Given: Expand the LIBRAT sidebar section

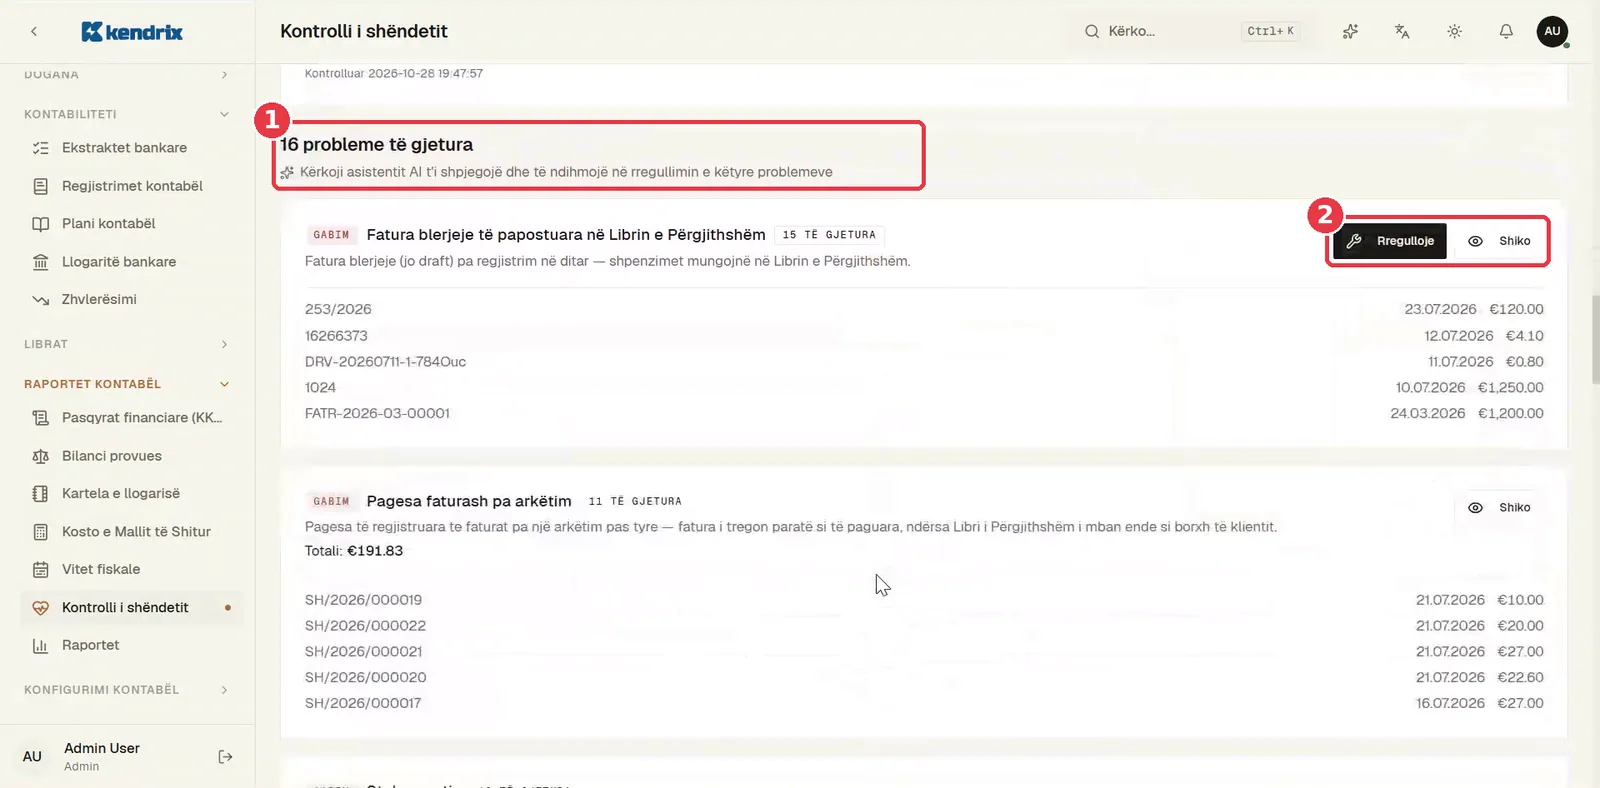Looking at the screenshot, I should (127, 344).
